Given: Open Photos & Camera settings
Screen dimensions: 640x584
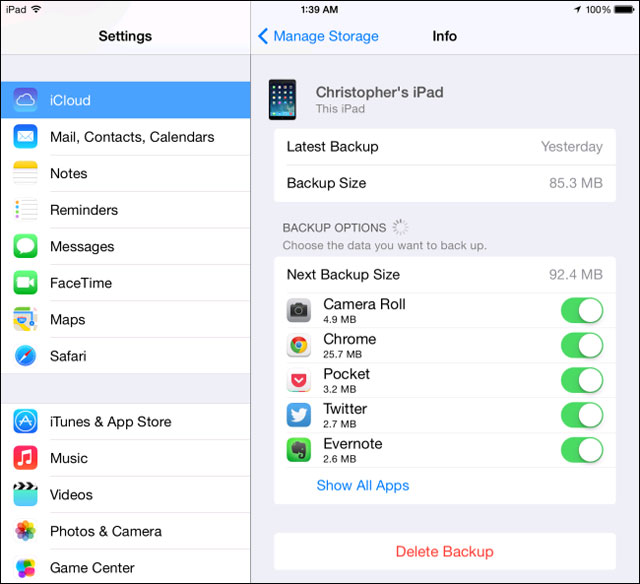Looking at the screenshot, I should [126, 531].
